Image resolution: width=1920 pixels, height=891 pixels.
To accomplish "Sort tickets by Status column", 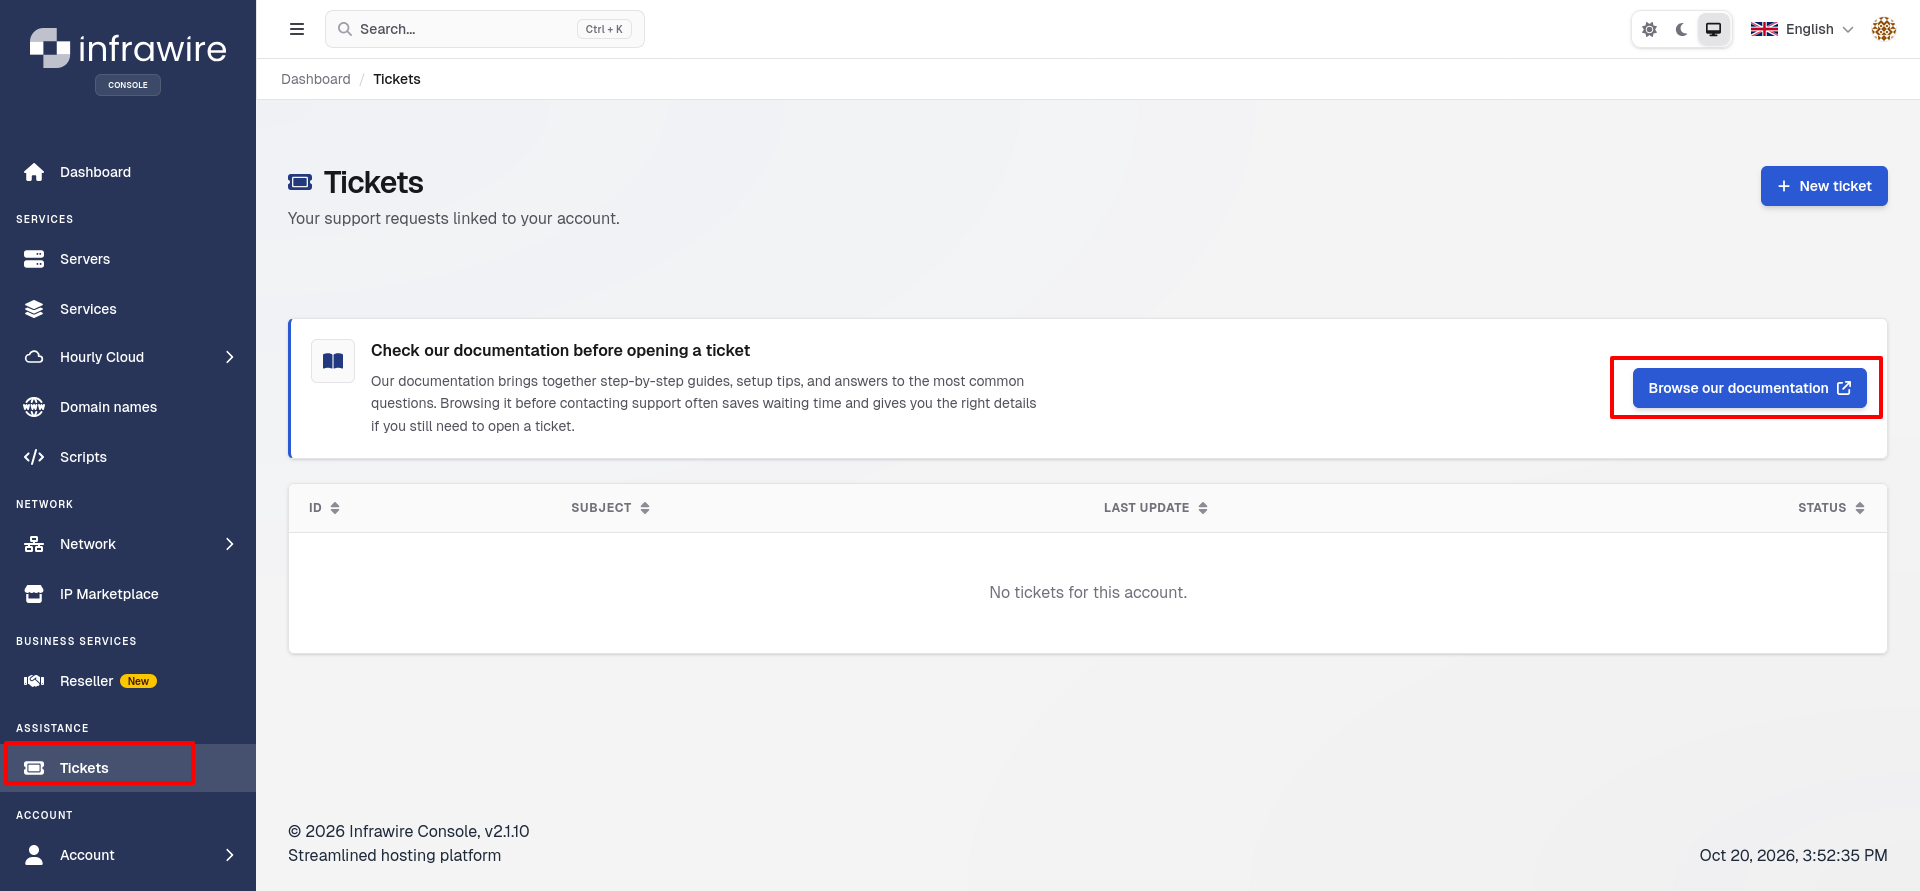I will click(x=1831, y=508).
